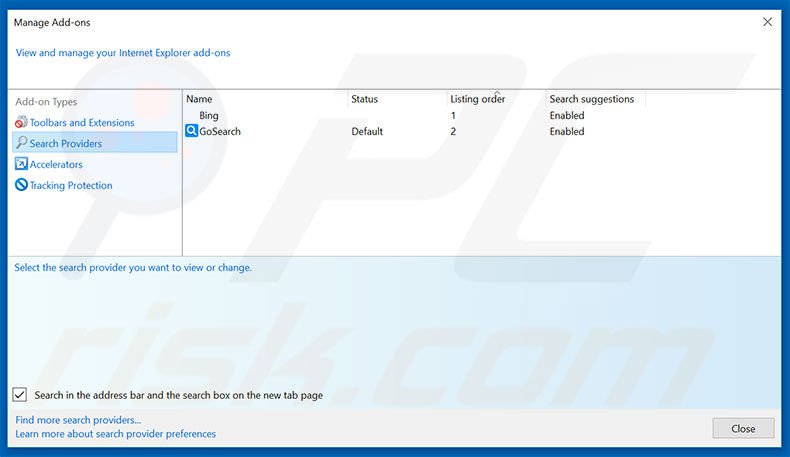This screenshot has height=457, width=790.
Task: Click the GoSearch magnifier icon
Action: tap(191, 131)
